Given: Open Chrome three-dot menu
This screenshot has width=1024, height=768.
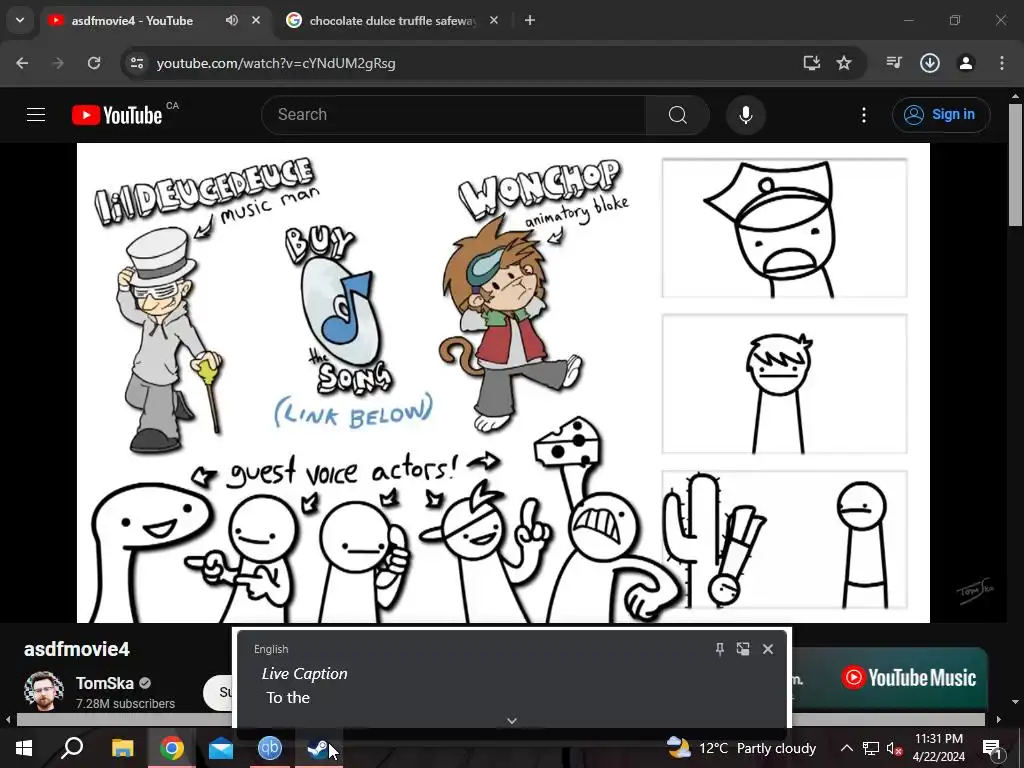Looking at the screenshot, I should tap(1002, 63).
